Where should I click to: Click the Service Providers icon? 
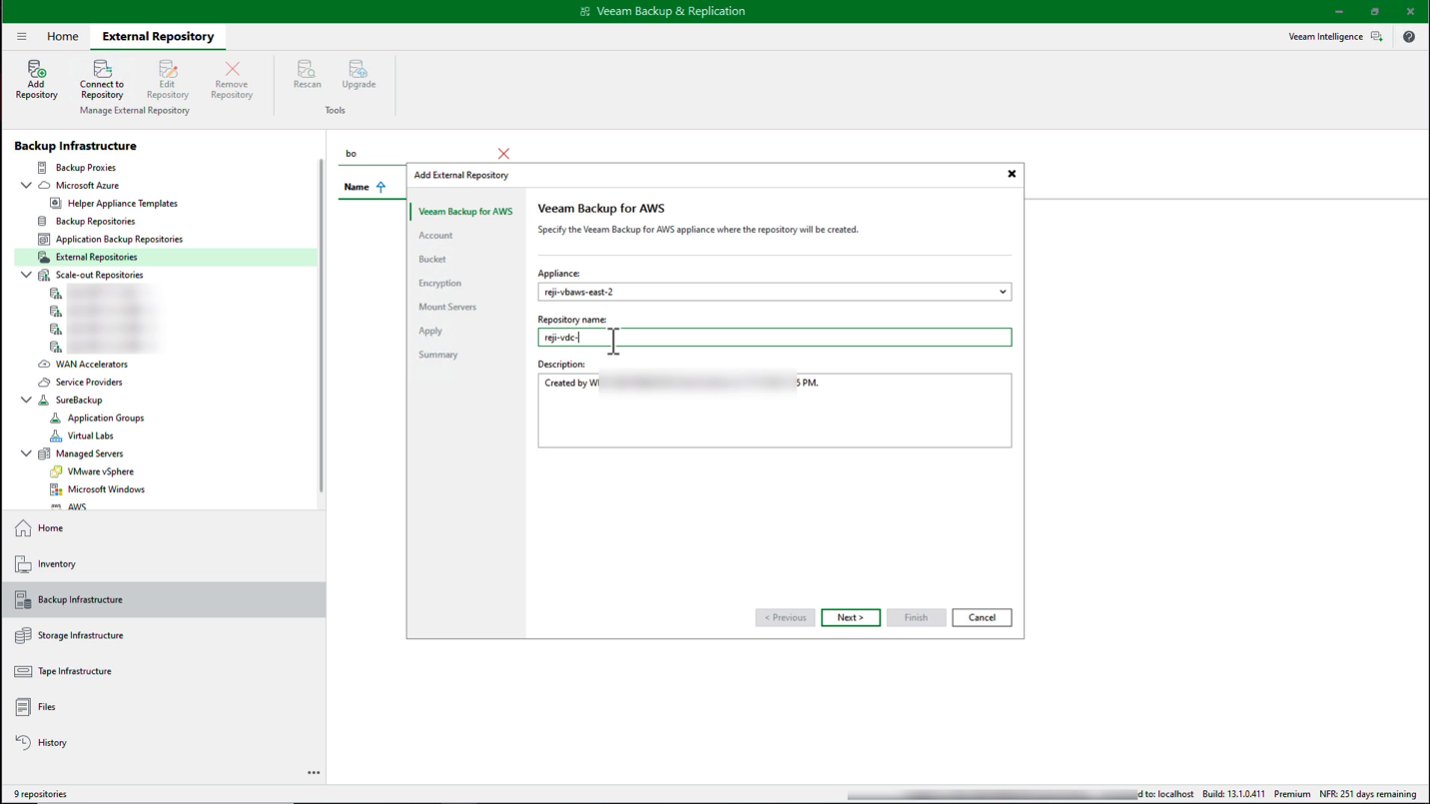coord(44,382)
